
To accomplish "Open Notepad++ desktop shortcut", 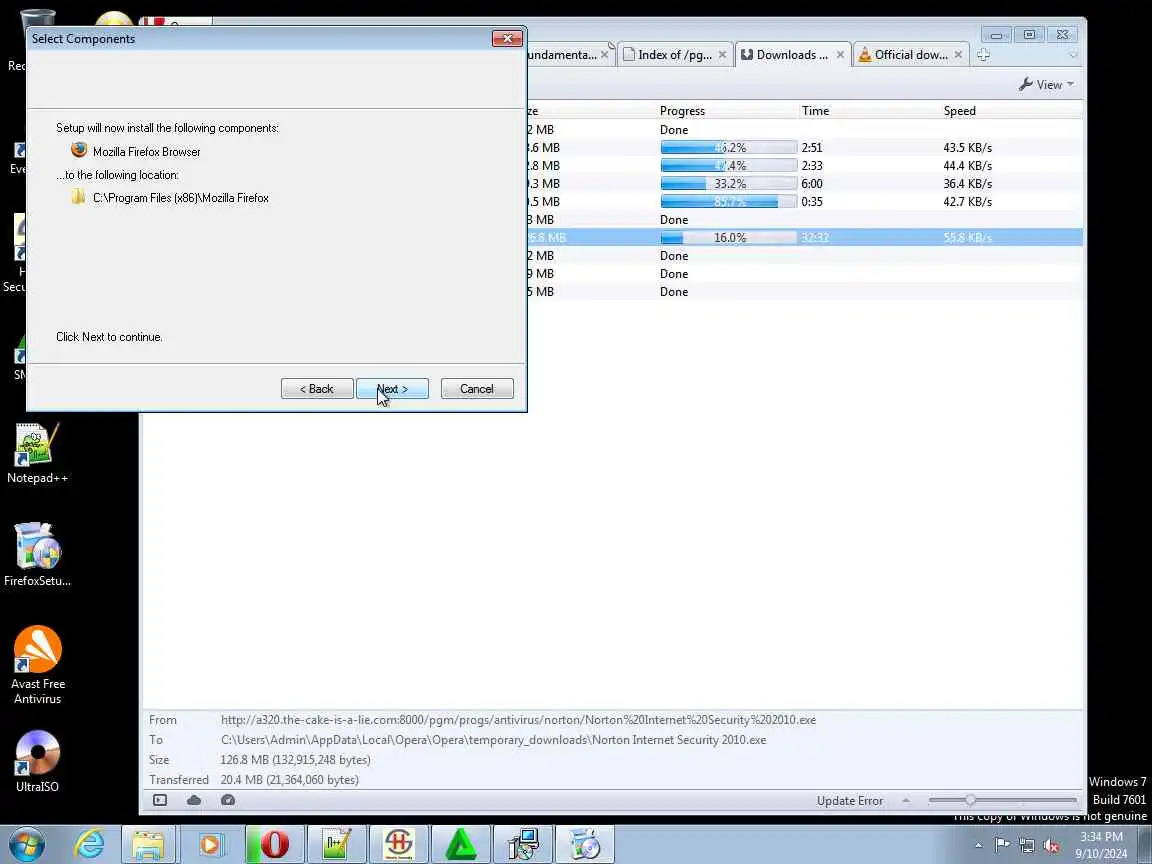I will pyautogui.click(x=37, y=453).
